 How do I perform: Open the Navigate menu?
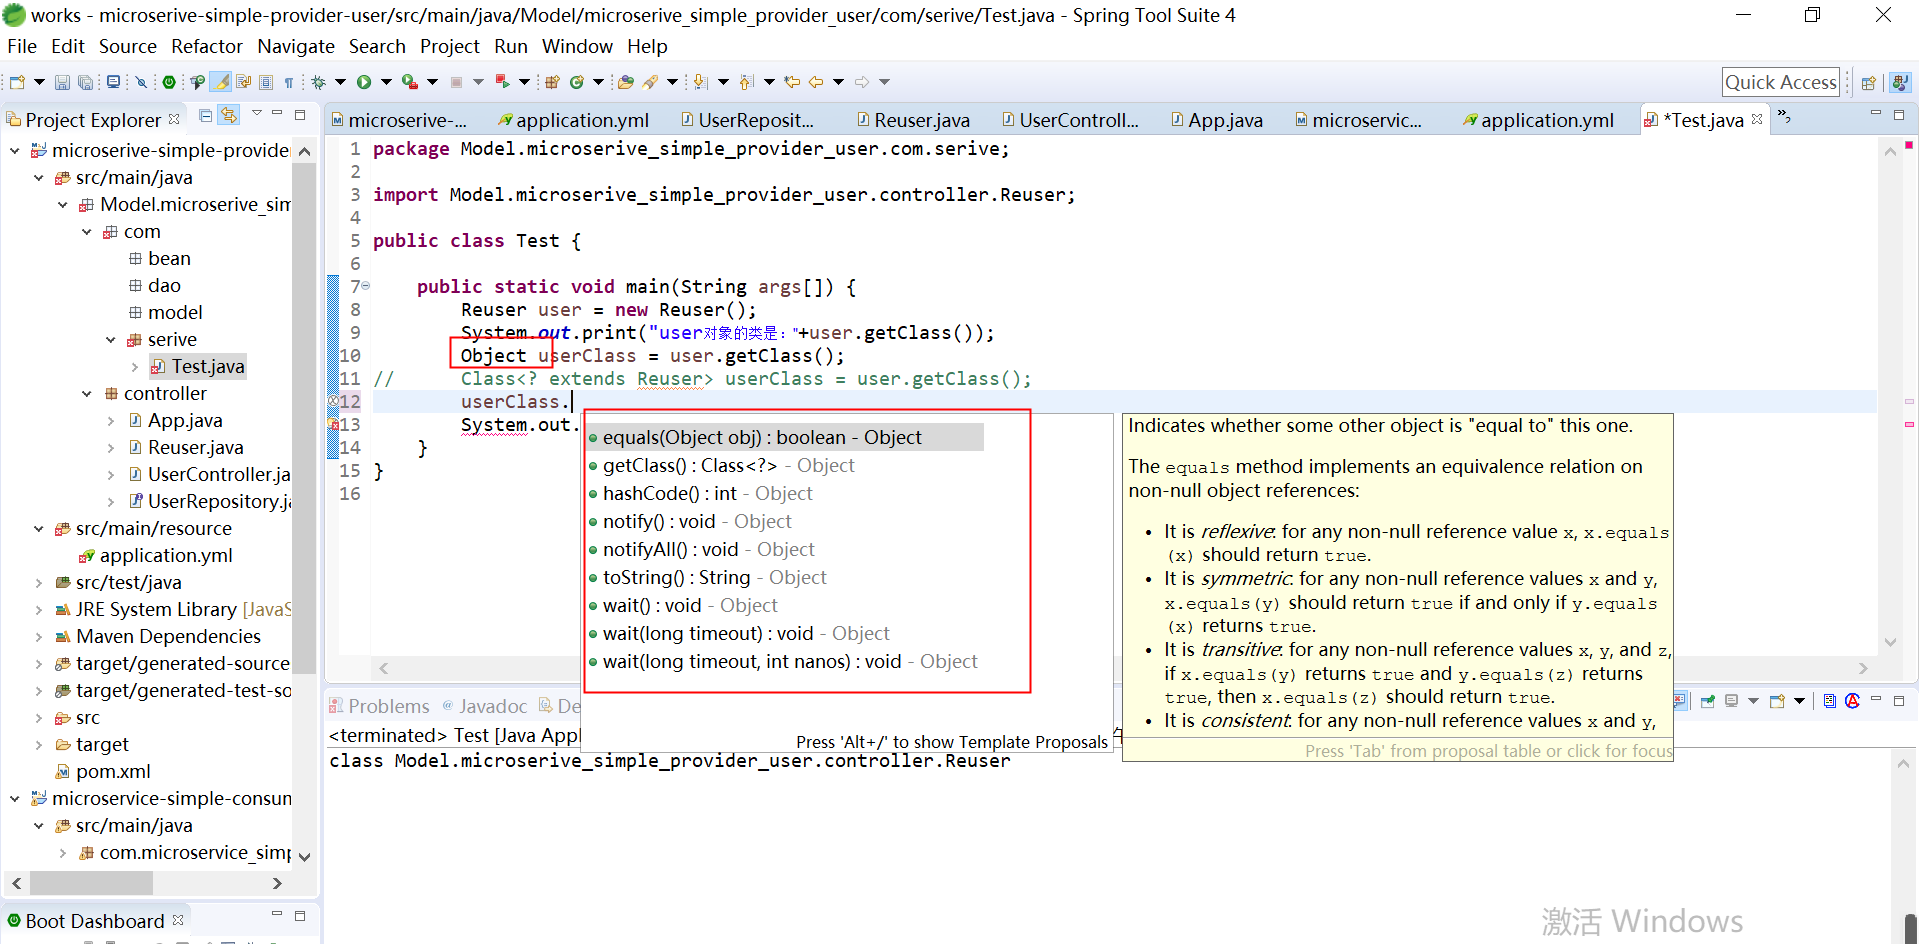pyautogui.click(x=296, y=46)
